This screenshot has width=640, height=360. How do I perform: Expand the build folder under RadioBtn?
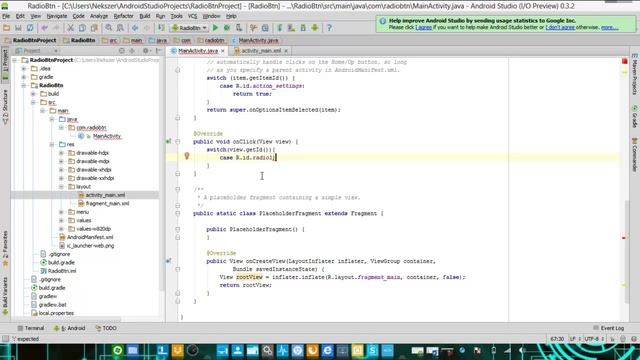tap(33, 93)
